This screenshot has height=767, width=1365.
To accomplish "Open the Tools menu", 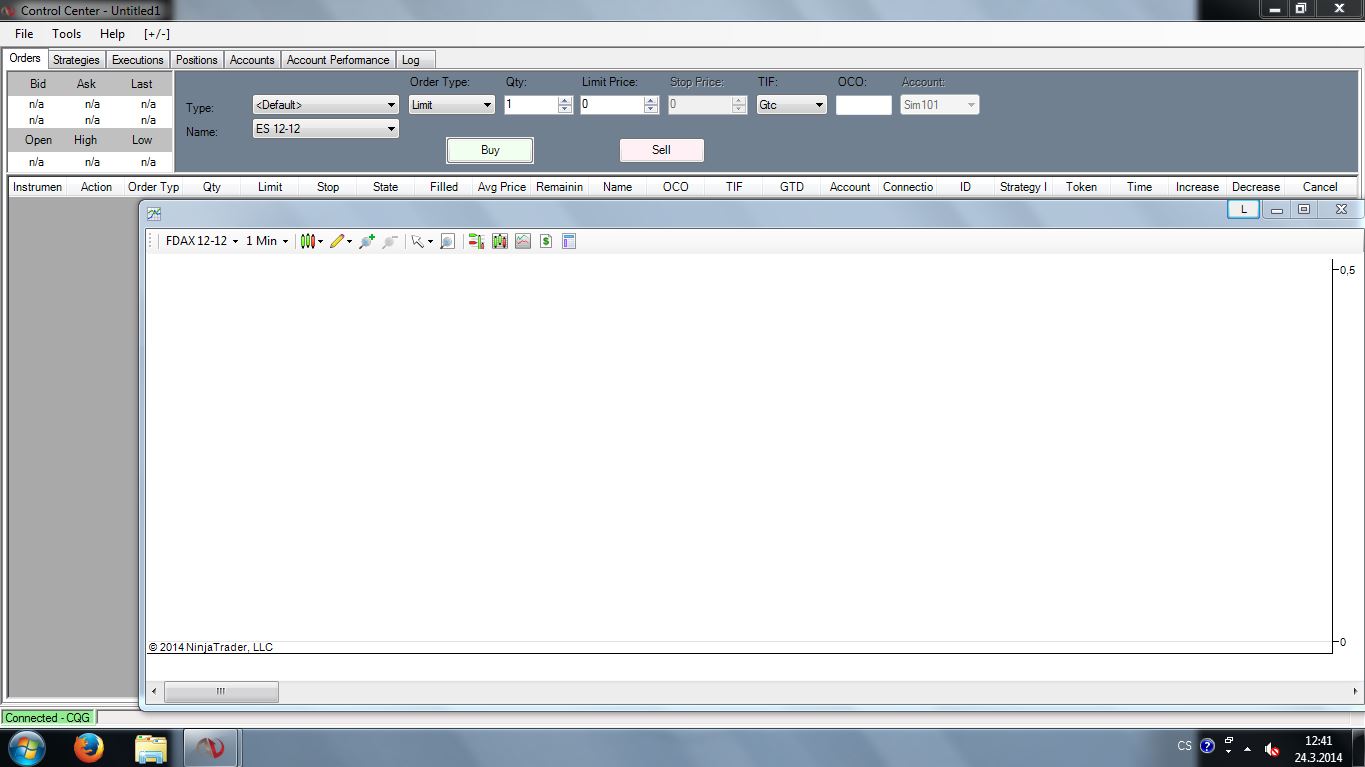I will point(67,34).
